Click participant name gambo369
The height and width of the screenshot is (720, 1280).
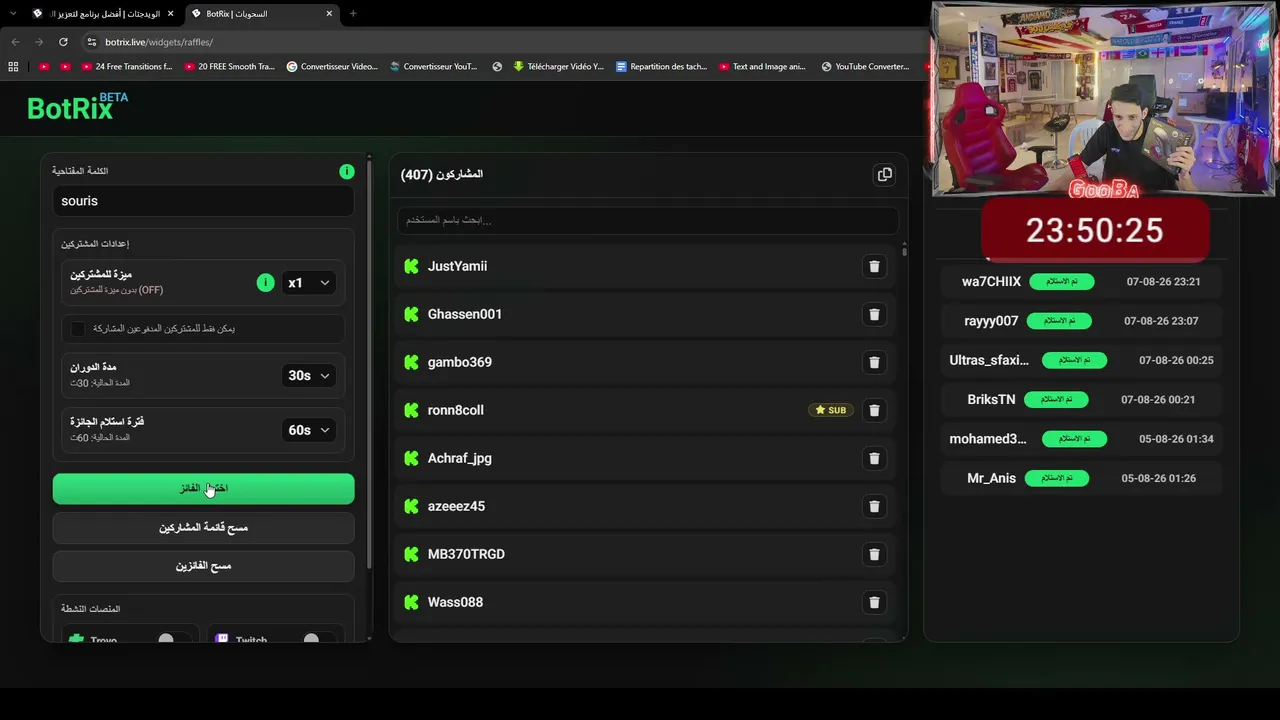460,362
